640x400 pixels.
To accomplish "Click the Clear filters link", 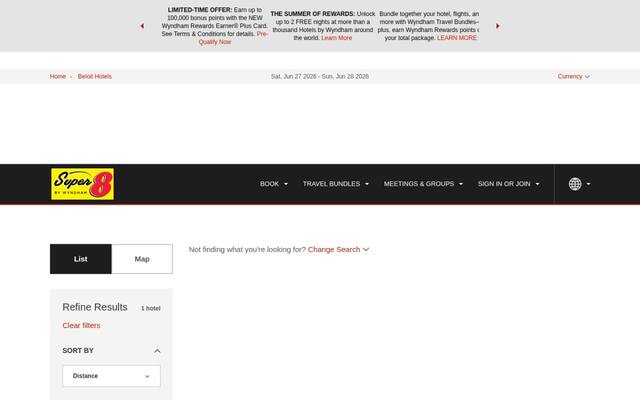I will coord(81,325).
